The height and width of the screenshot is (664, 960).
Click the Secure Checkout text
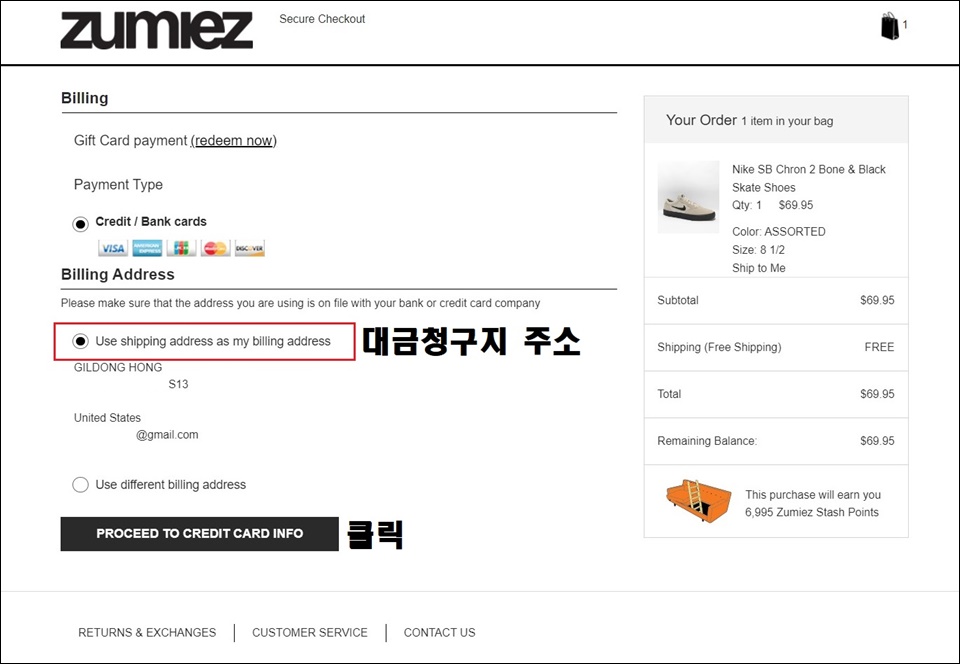322,19
